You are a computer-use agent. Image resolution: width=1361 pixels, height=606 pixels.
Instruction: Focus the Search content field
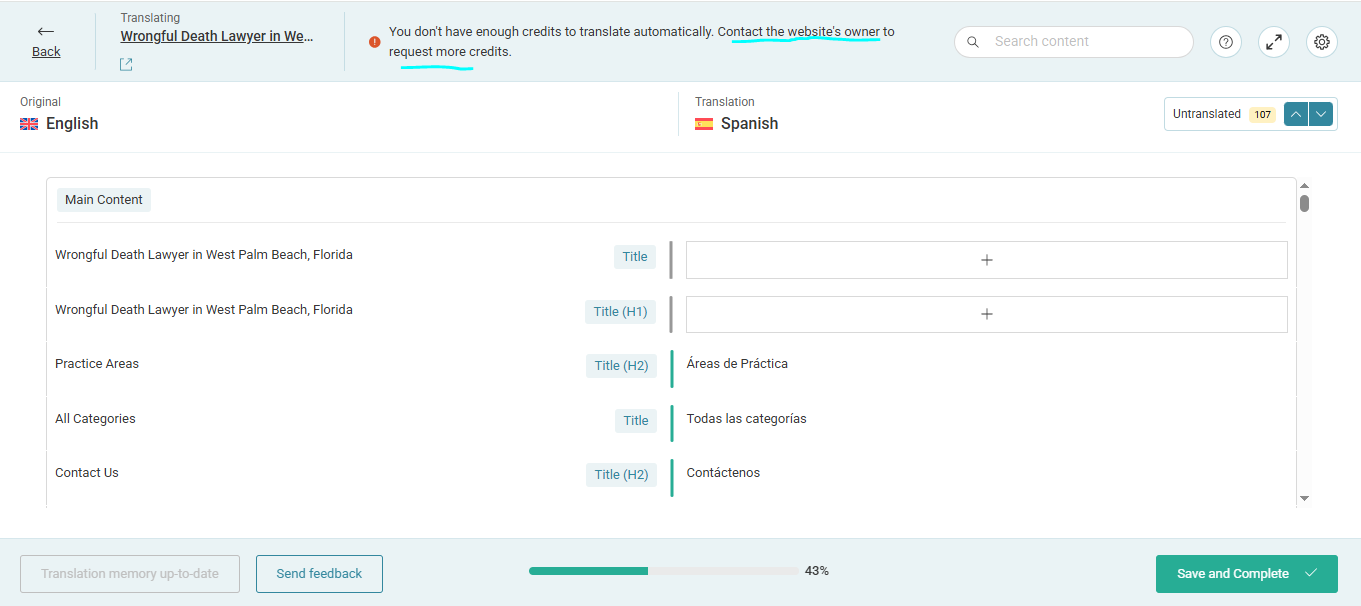pyautogui.click(x=1085, y=42)
